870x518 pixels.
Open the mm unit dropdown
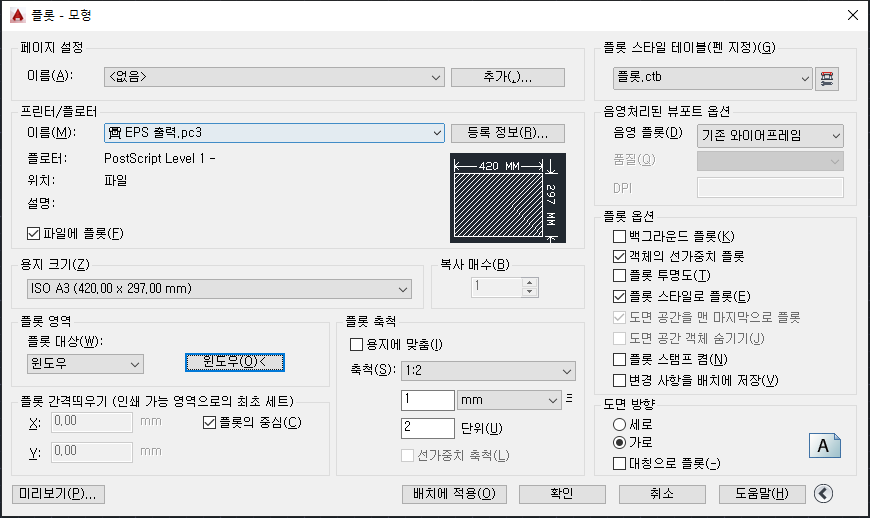tap(508, 400)
